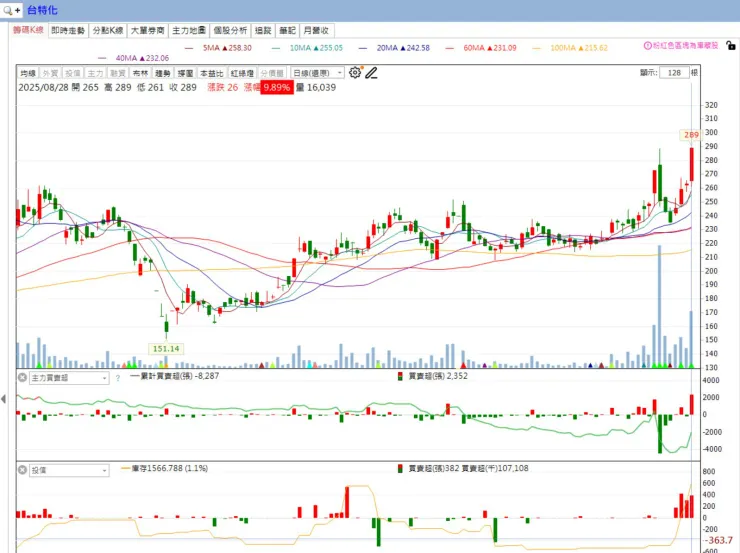Toggle the 外資 overlay button
The width and height of the screenshot is (740, 553).
point(50,73)
